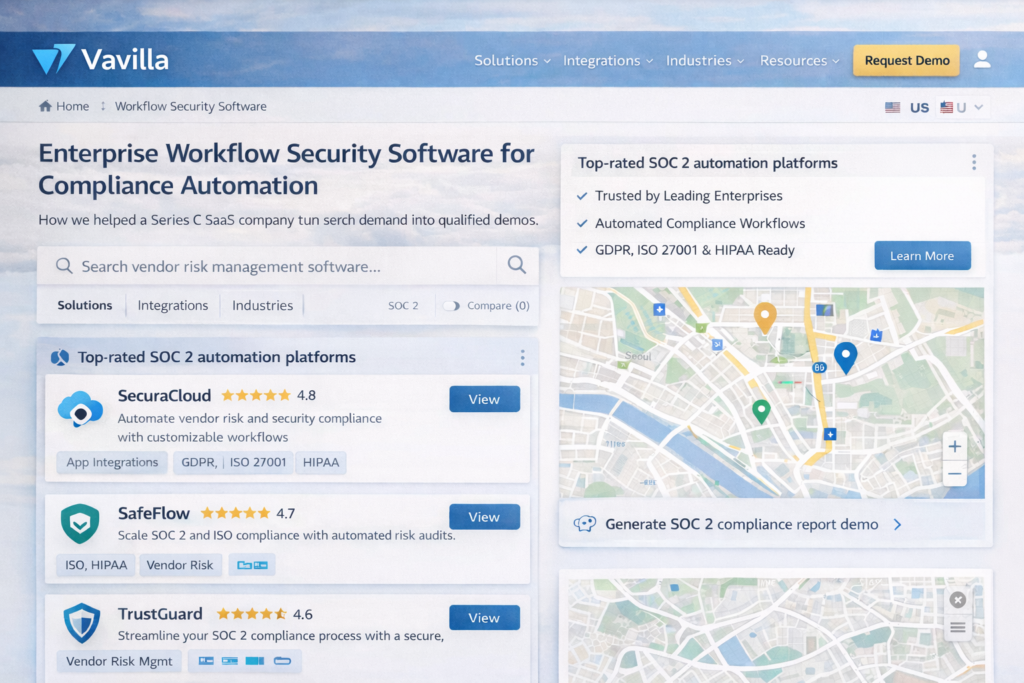The image size is (1024, 683).
Task: Close the lower map overlay
Action: click(x=957, y=600)
